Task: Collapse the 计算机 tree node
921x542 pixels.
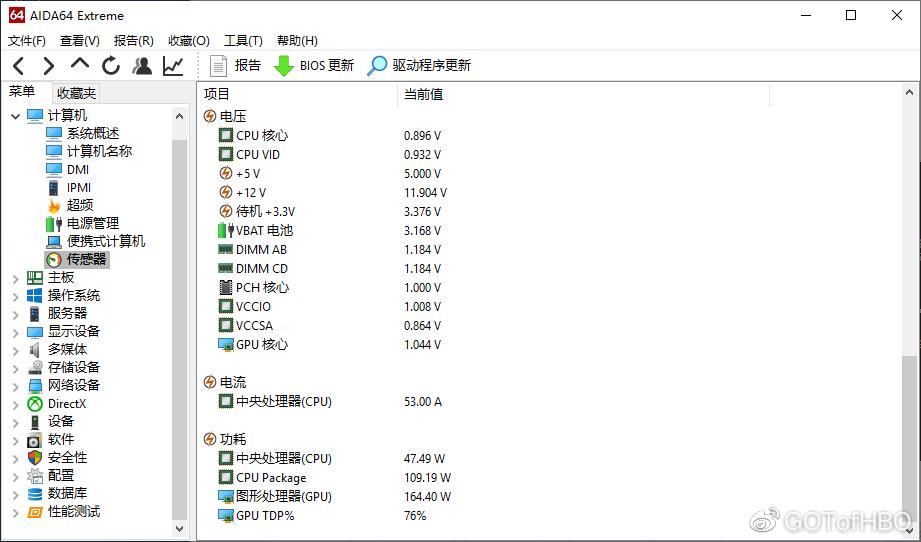Action: point(15,116)
